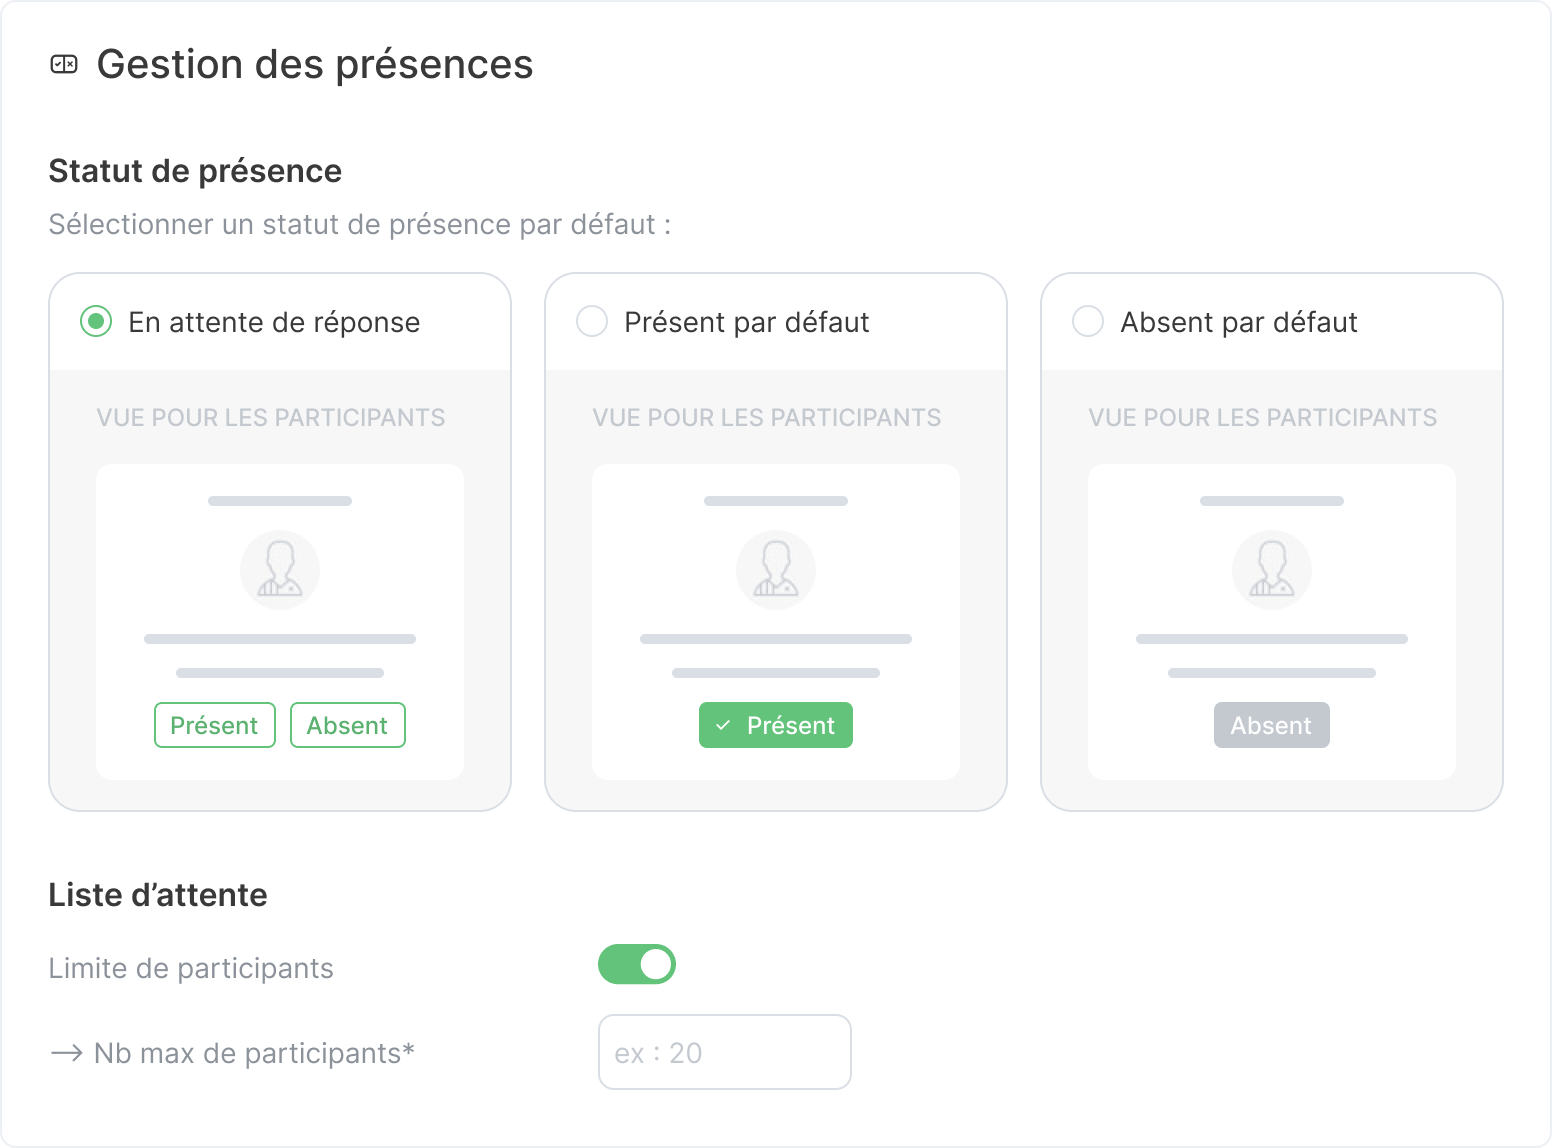1552x1148 pixels.
Task: Click the grey Absent button in the last card
Action: pos(1271,725)
